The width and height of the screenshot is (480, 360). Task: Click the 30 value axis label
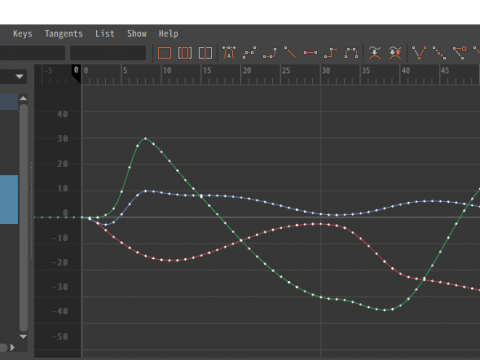[x=63, y=139]
